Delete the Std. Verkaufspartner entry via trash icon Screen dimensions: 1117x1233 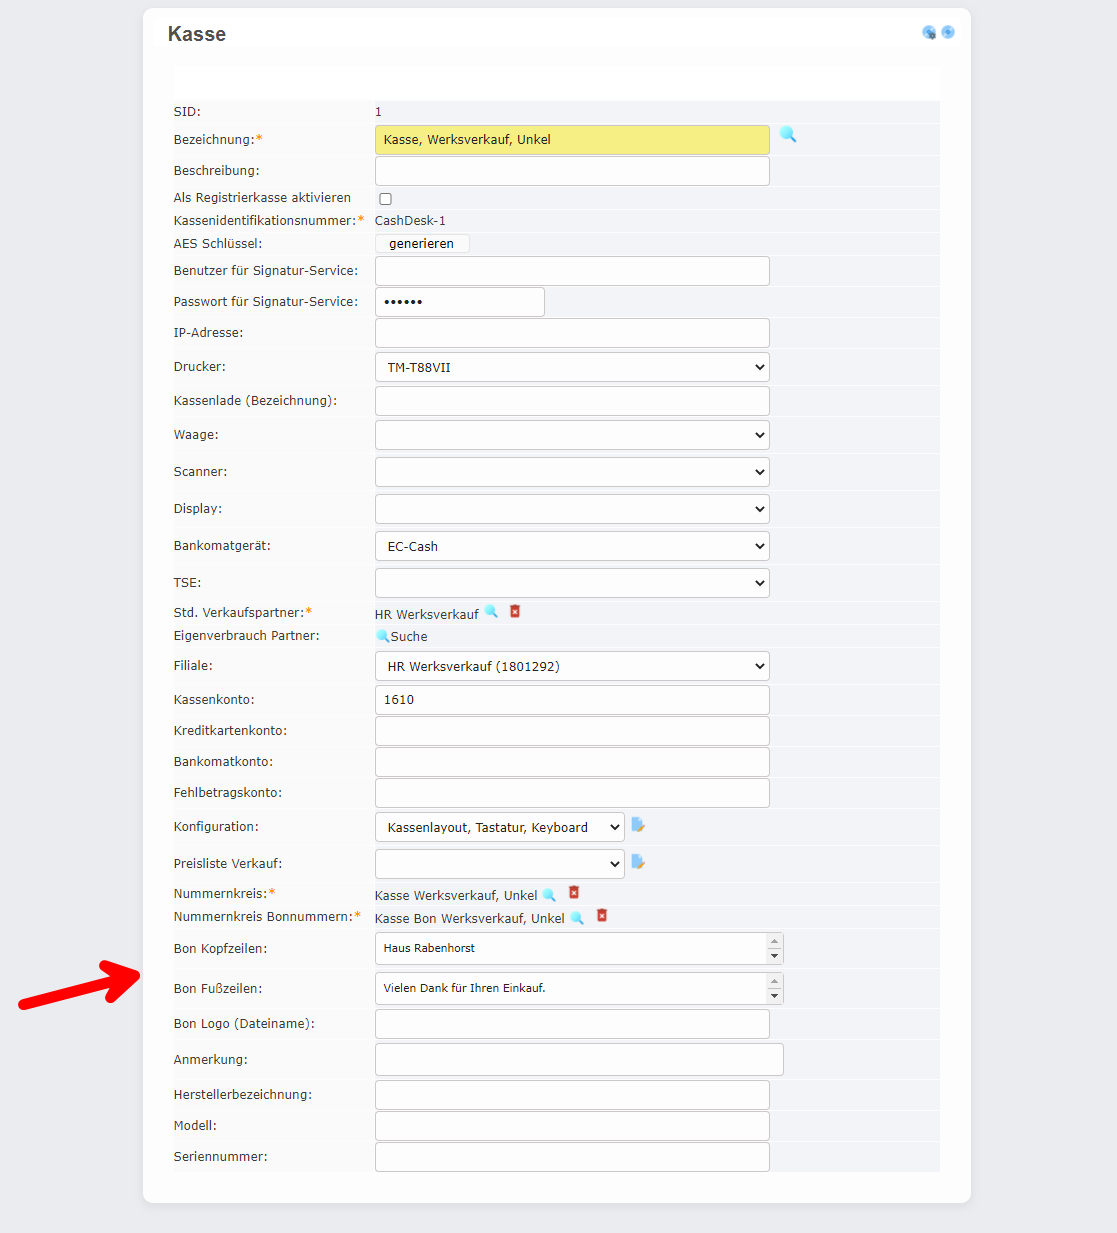click(x=515, y=611)
